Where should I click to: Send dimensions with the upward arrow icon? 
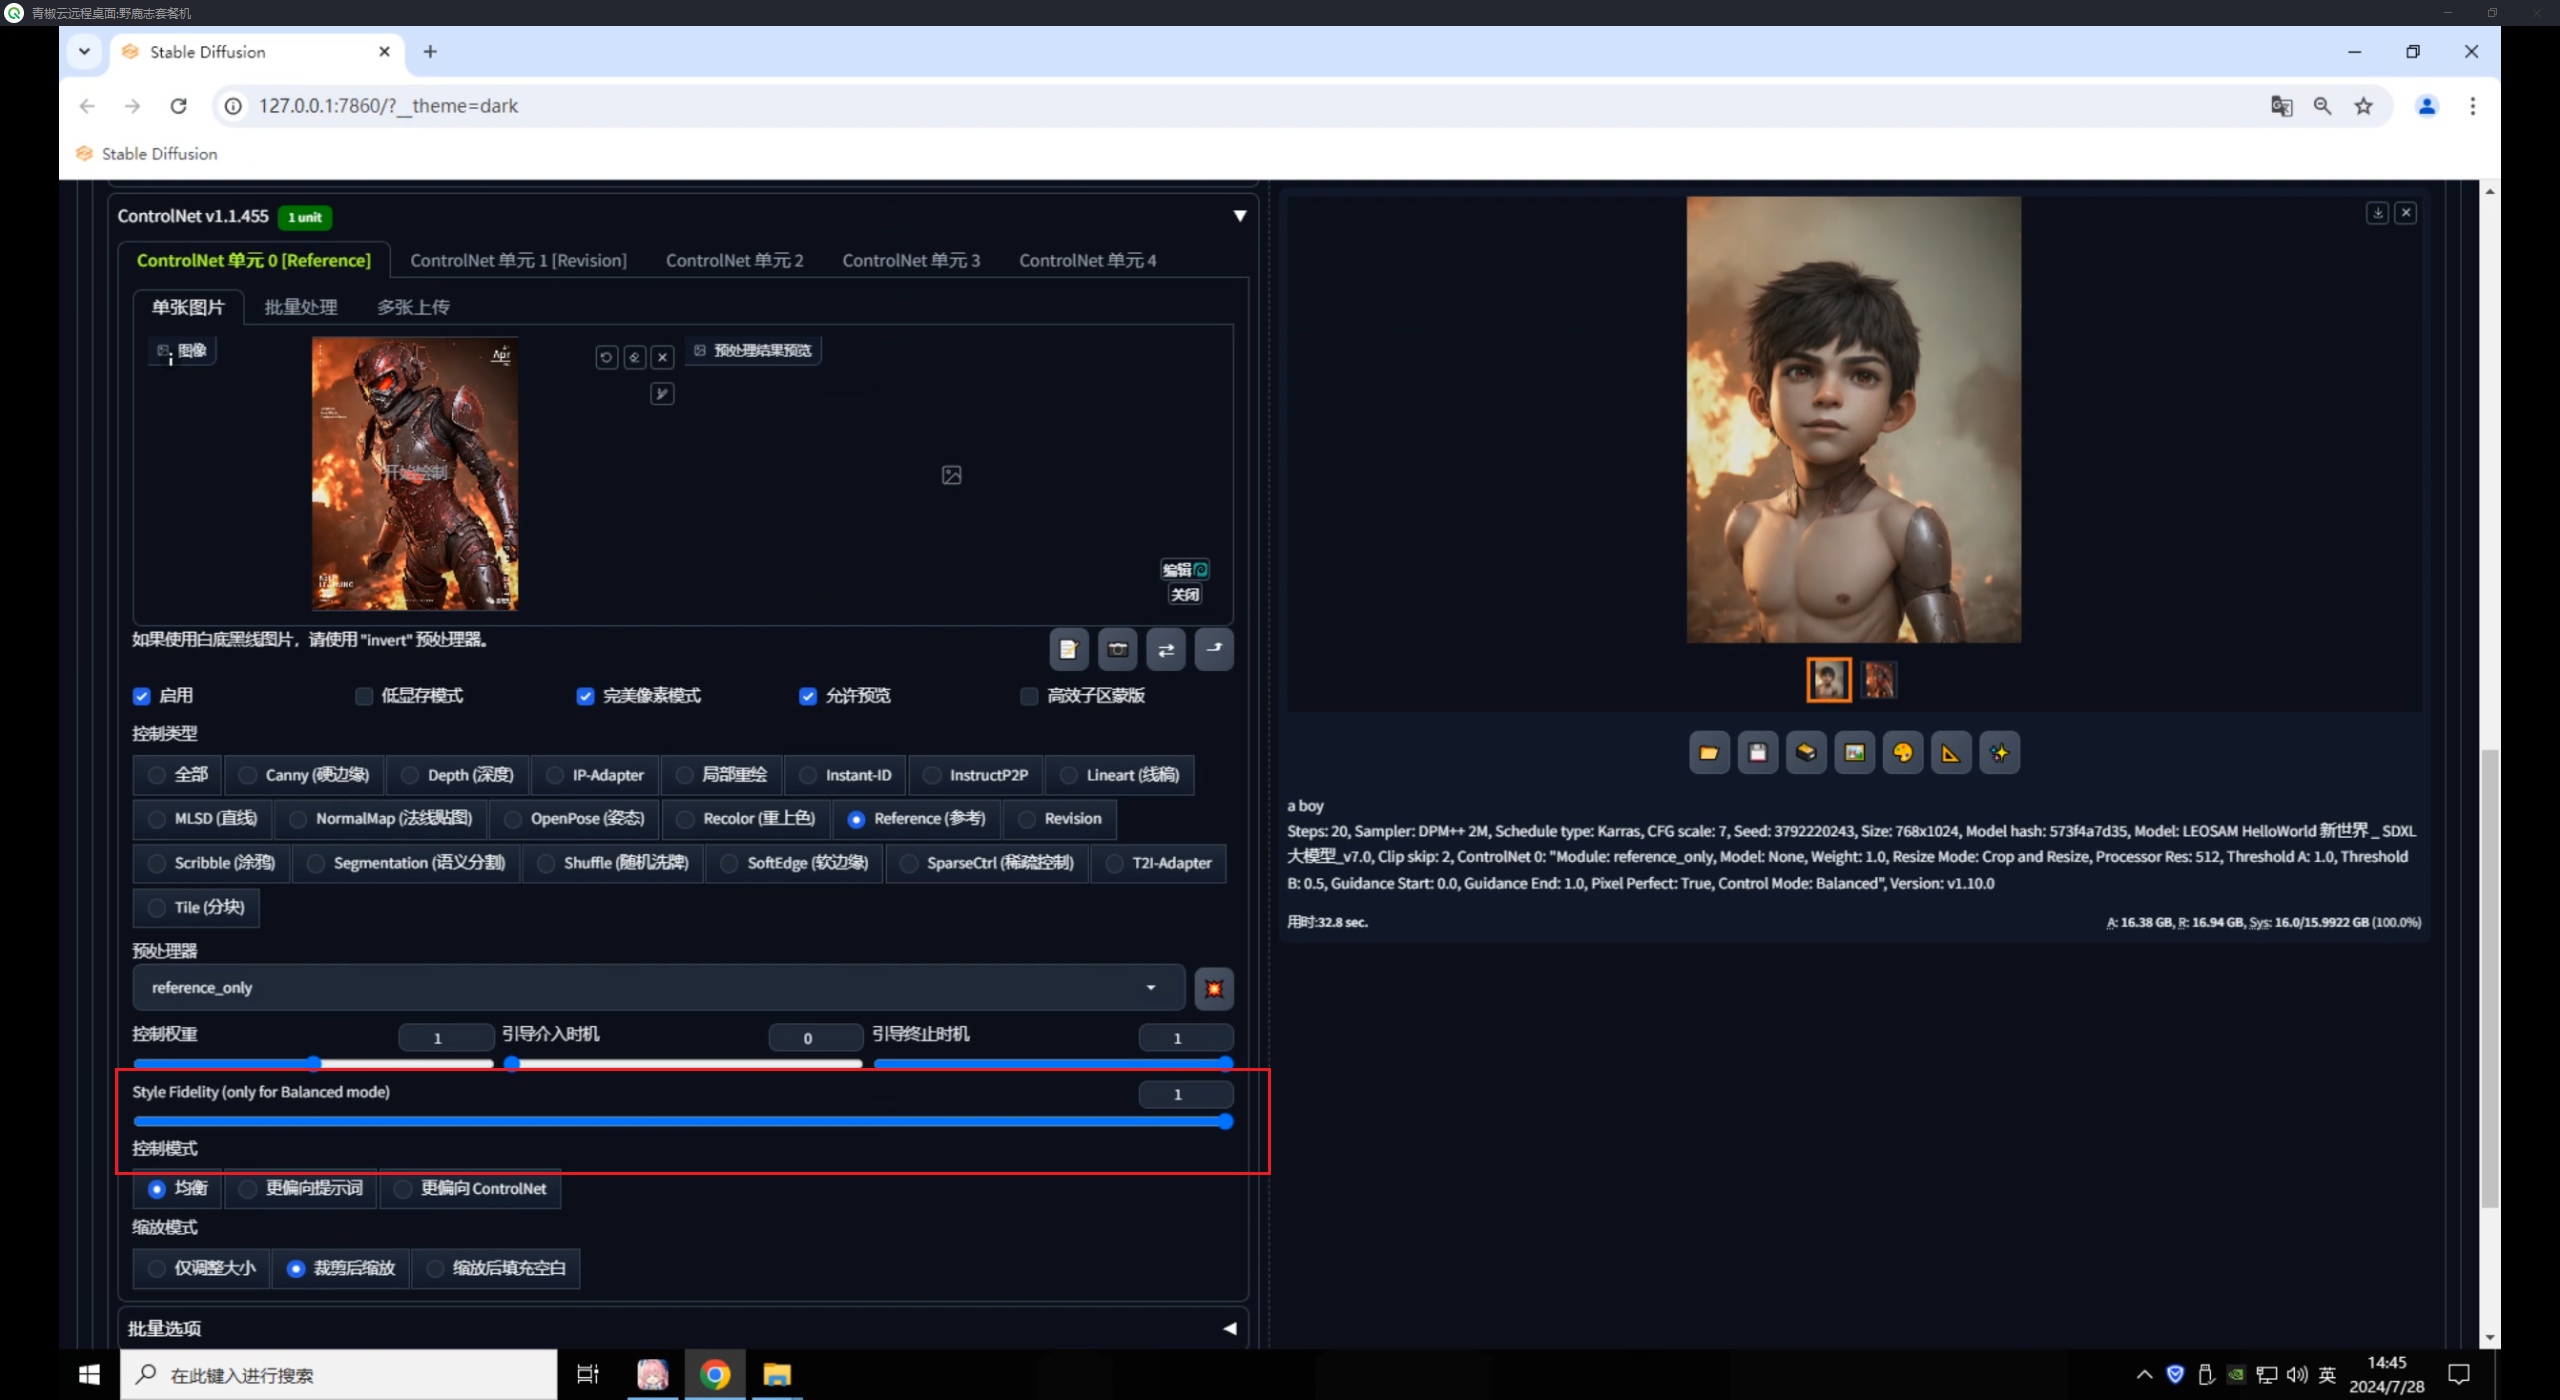click(x=1214, y=649)
